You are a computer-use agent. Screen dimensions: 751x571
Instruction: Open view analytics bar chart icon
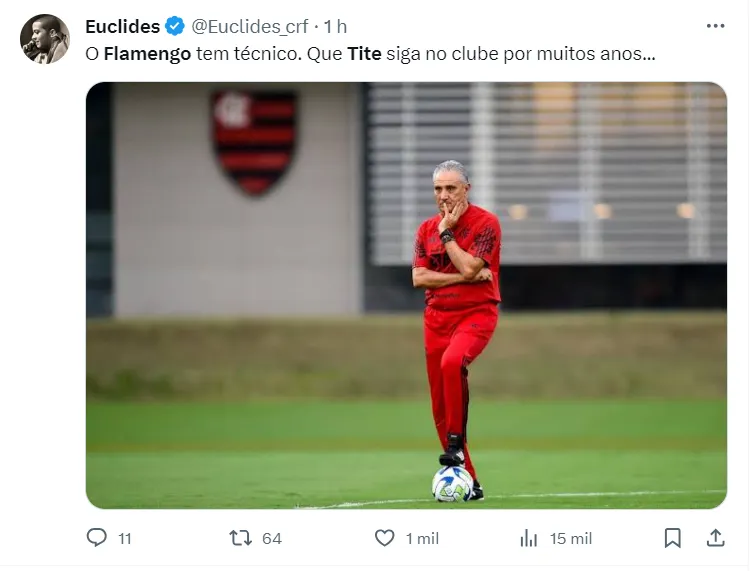(x=528, y=538)
